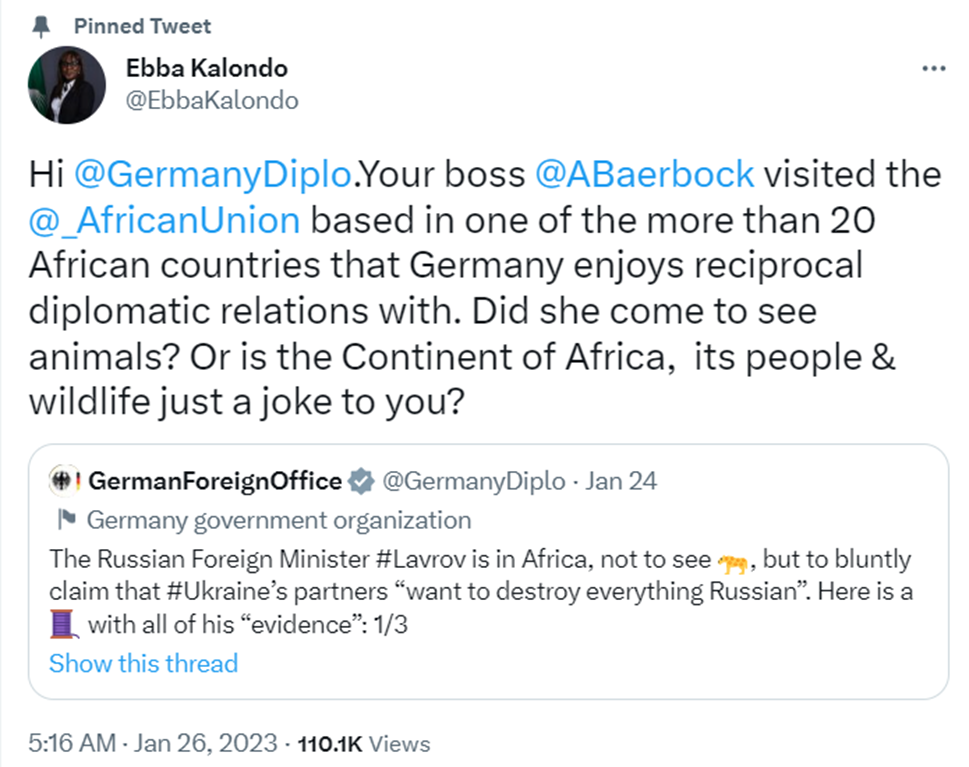
Task: Visit the @ABaerbock mention
Action: click(x=645, y=175)
